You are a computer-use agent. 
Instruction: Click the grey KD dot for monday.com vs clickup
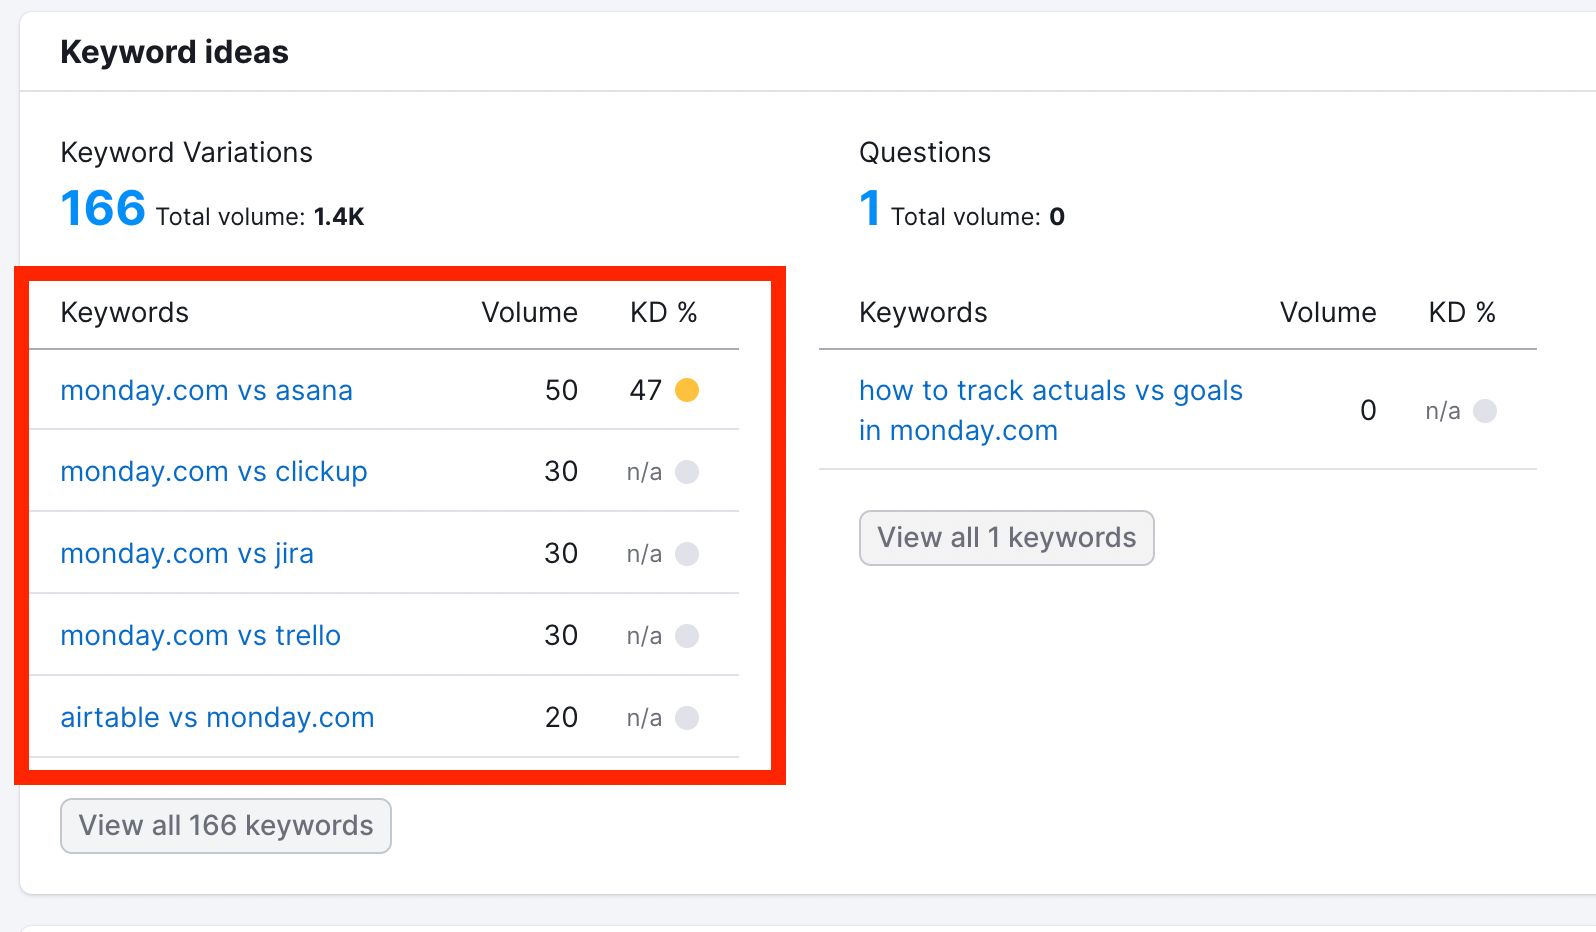[687, 472]
